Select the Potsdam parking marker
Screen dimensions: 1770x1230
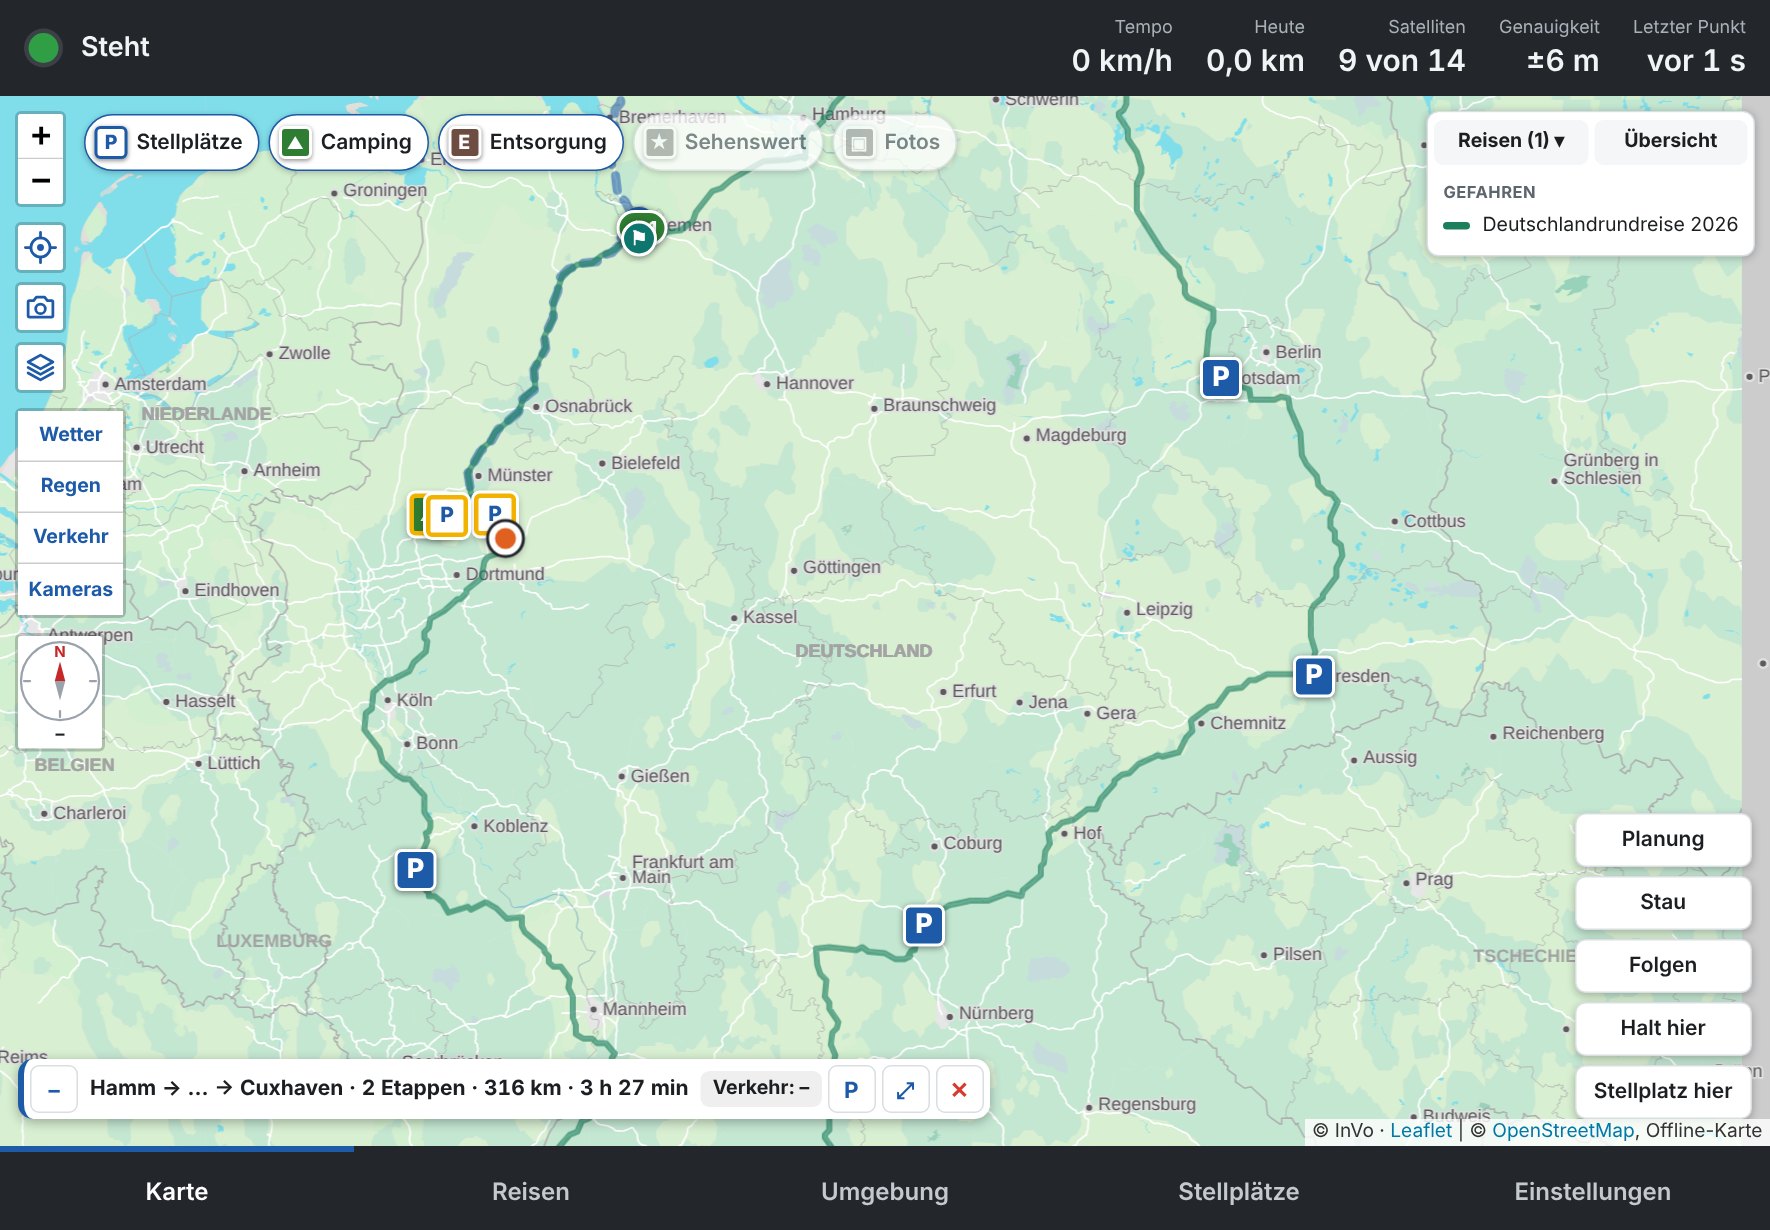pyautogui.click(x=1220, y=378)
